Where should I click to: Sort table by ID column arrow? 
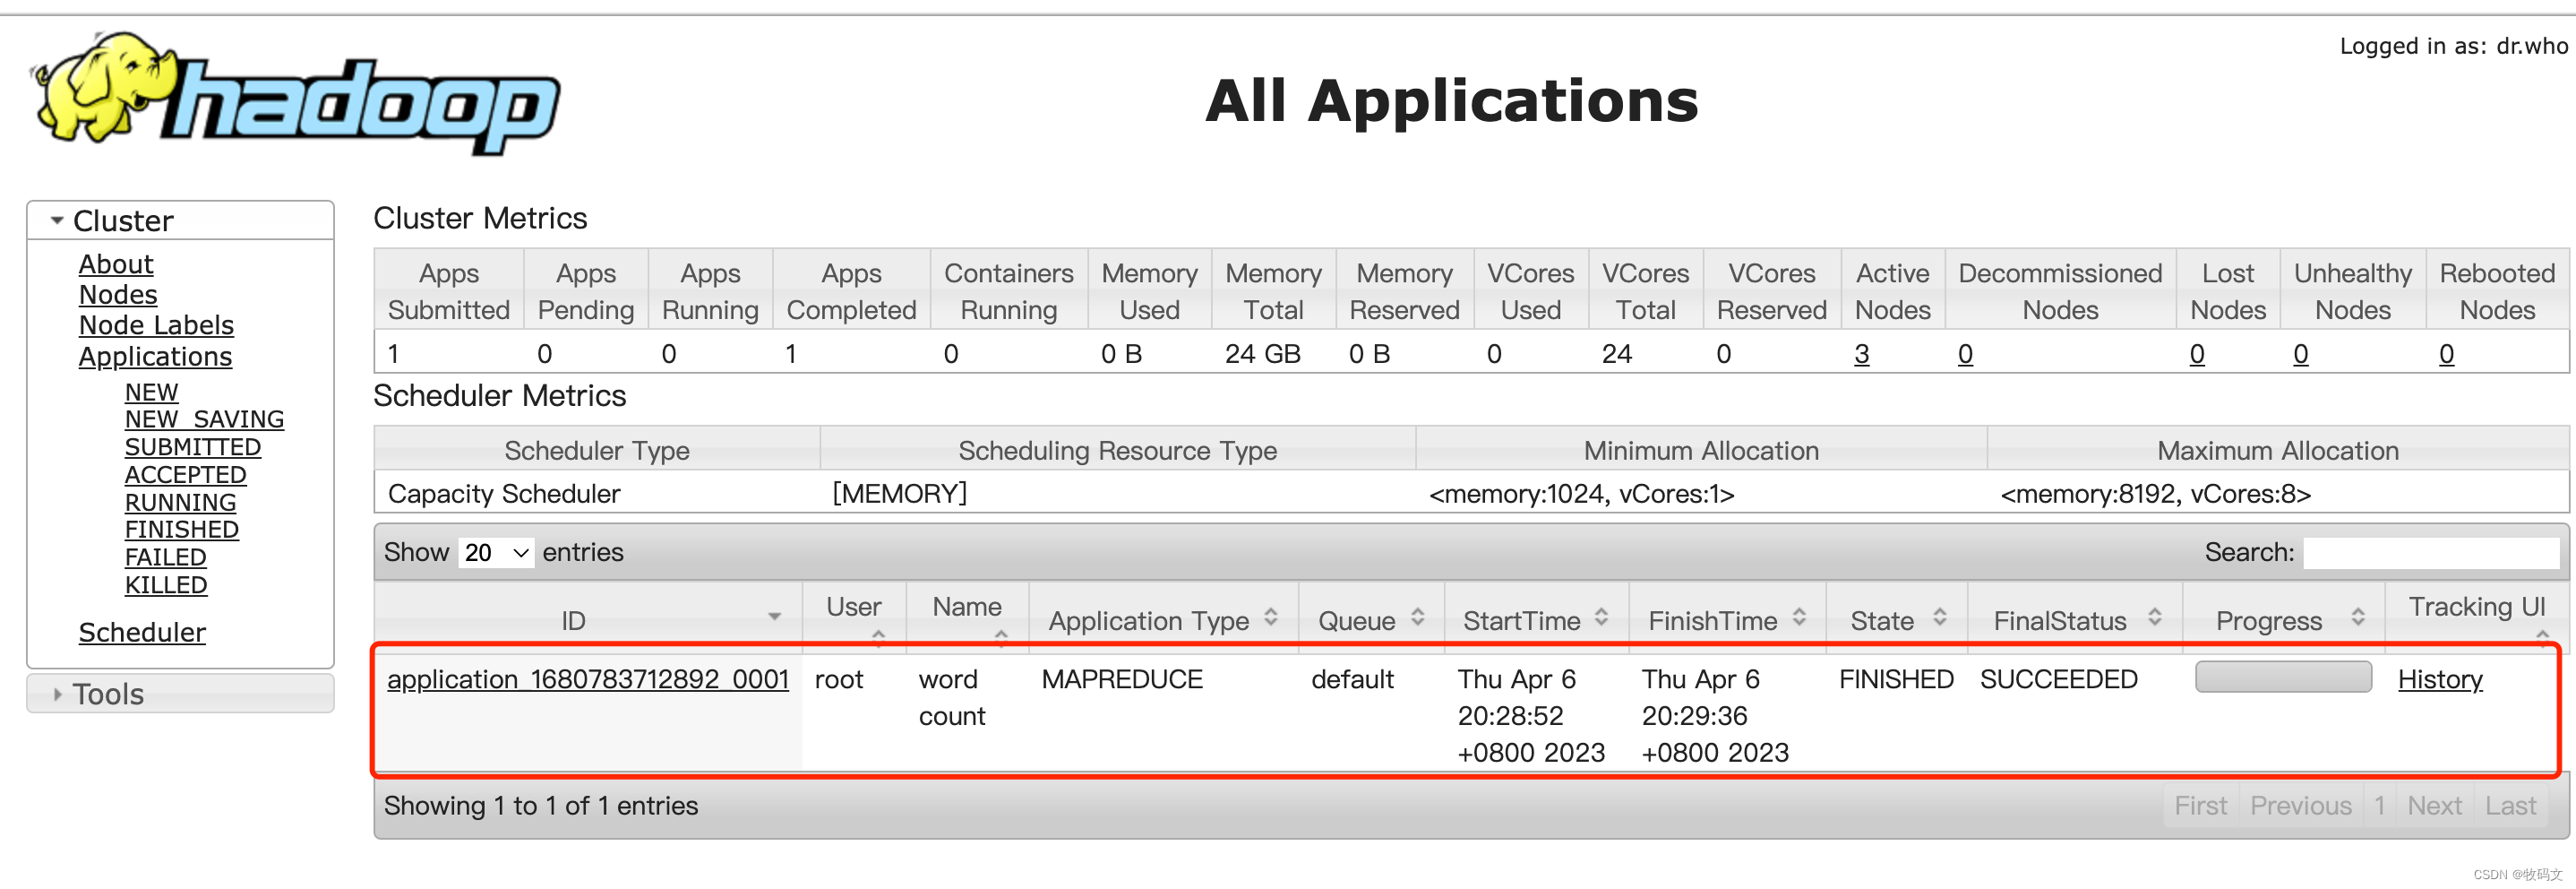tap(774, 617)
